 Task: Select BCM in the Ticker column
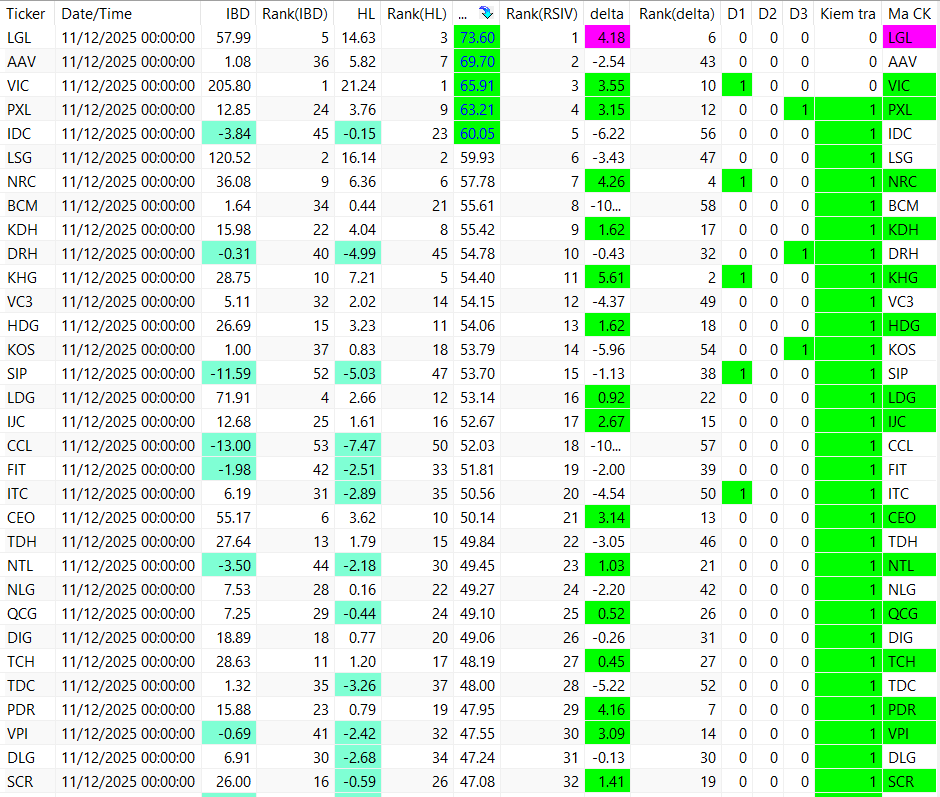(22, 206)
